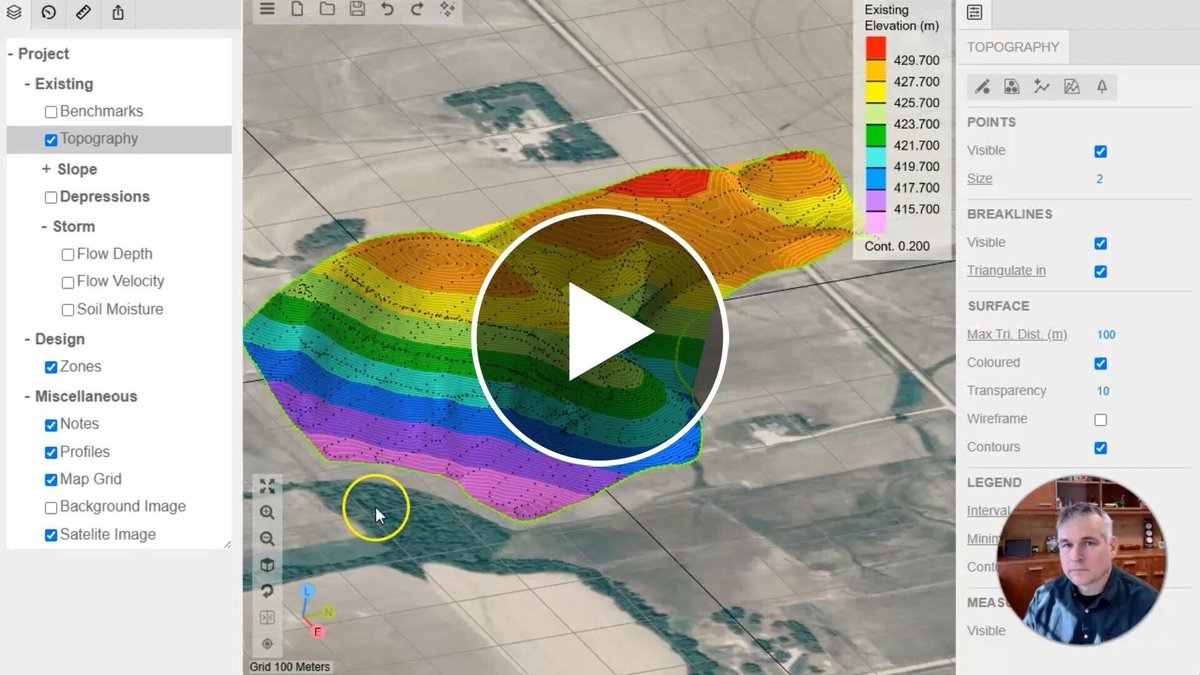Click the Size link under Points

coord(980,179)
